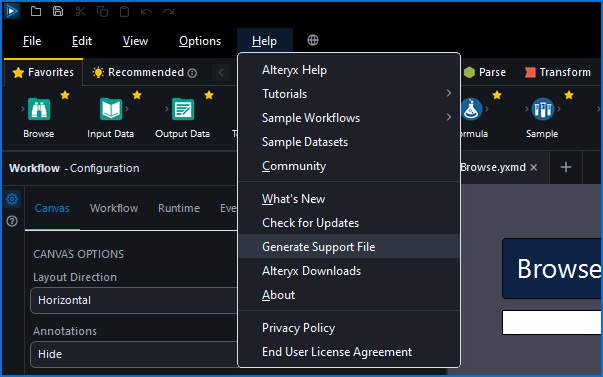Click the white text box on canvas

pos(552,322)
